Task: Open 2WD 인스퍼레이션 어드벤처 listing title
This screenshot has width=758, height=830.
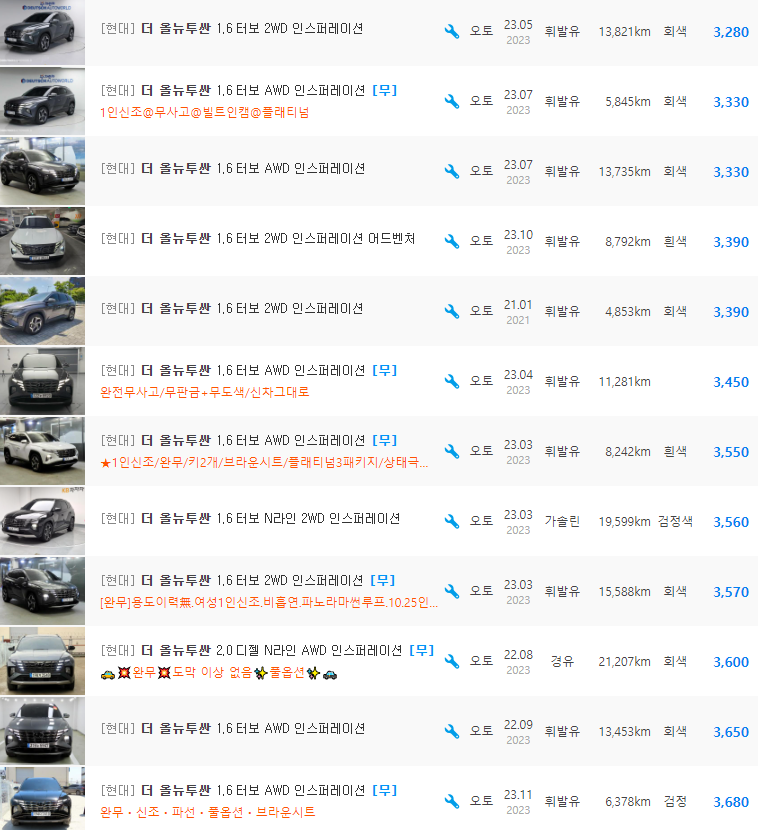Action: (x=258, y=239)
